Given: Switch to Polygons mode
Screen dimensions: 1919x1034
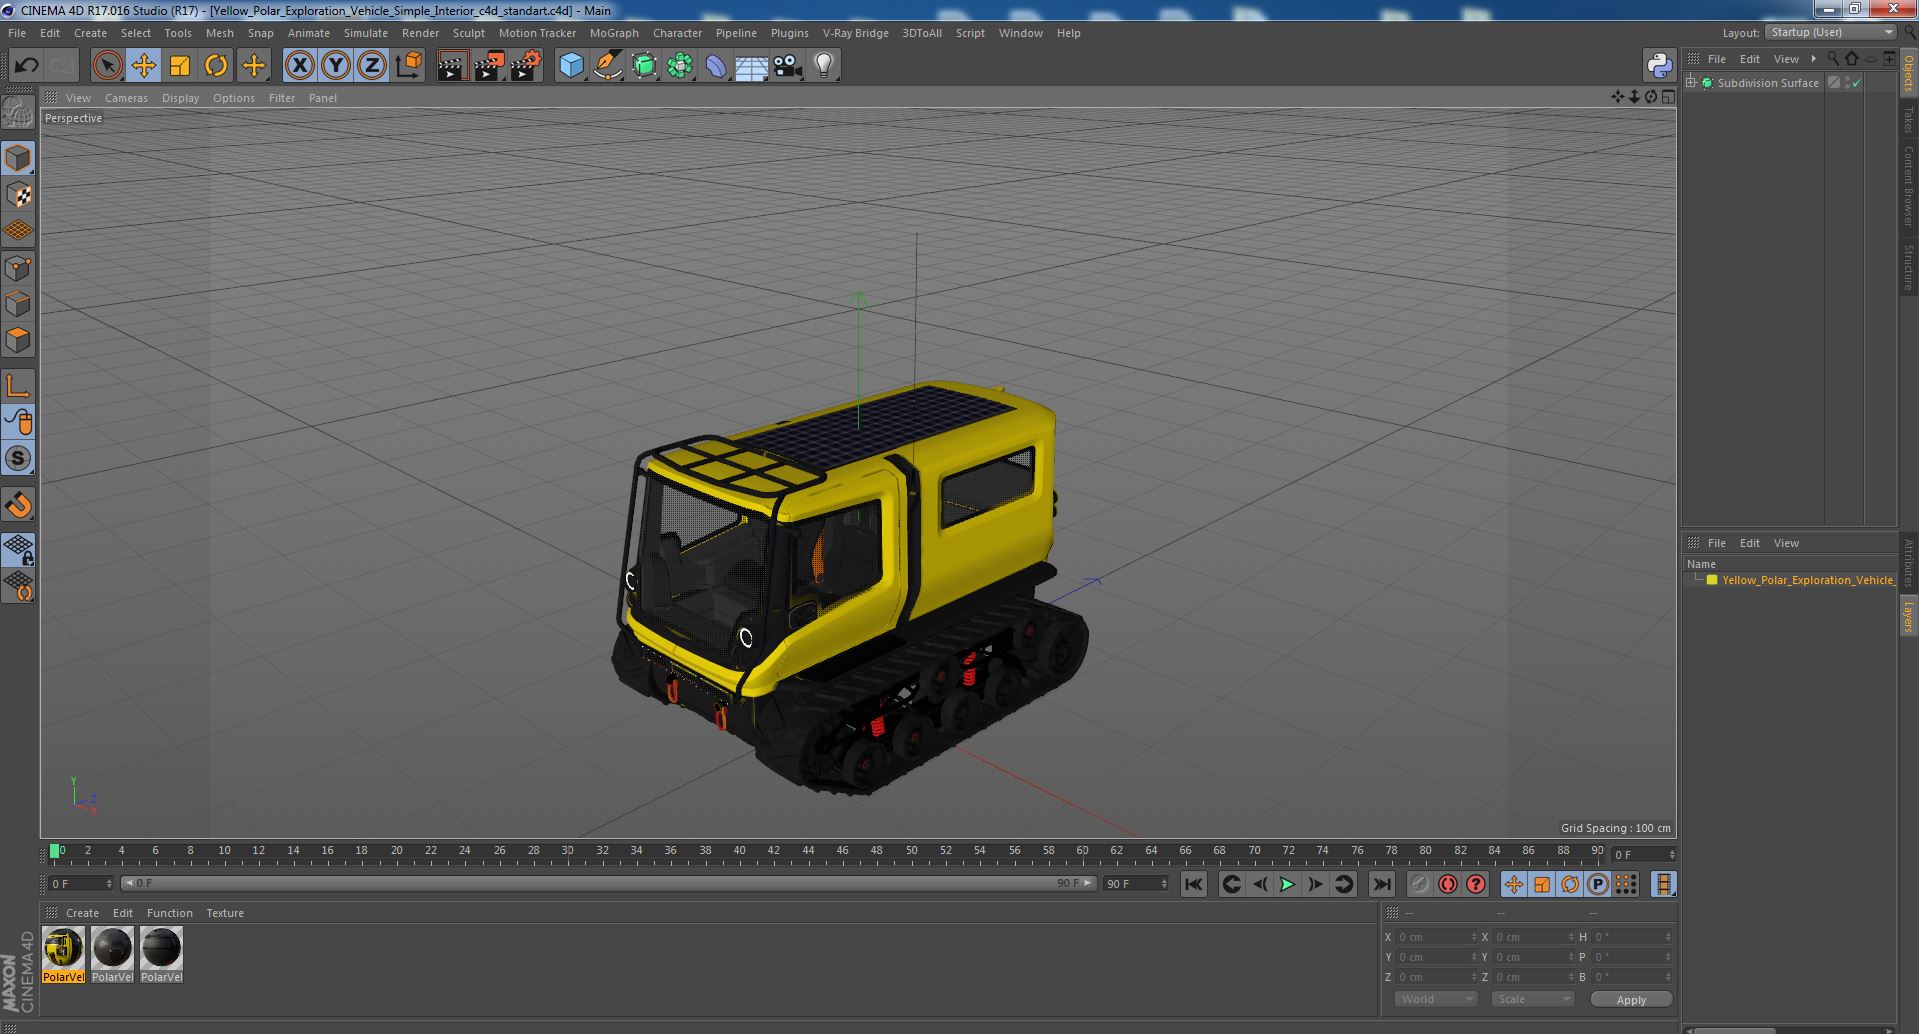Looking at the screenshot, I should coord(18,340).
